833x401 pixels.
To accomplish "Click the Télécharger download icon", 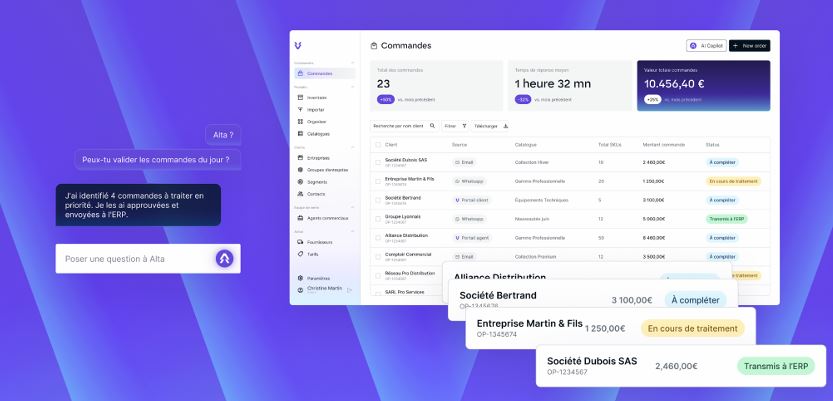I will pos(505,126).
